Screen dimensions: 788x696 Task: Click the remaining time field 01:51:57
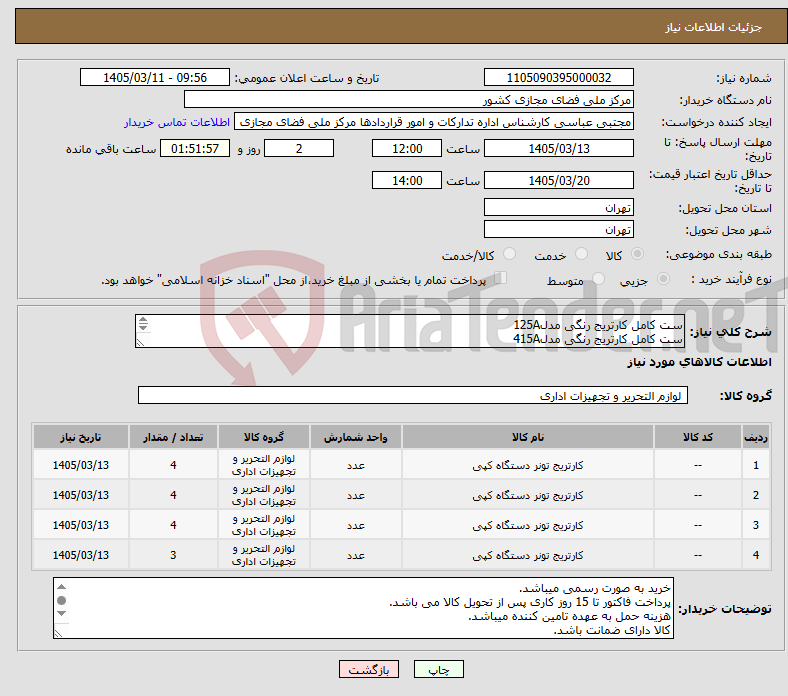(195, 148)
